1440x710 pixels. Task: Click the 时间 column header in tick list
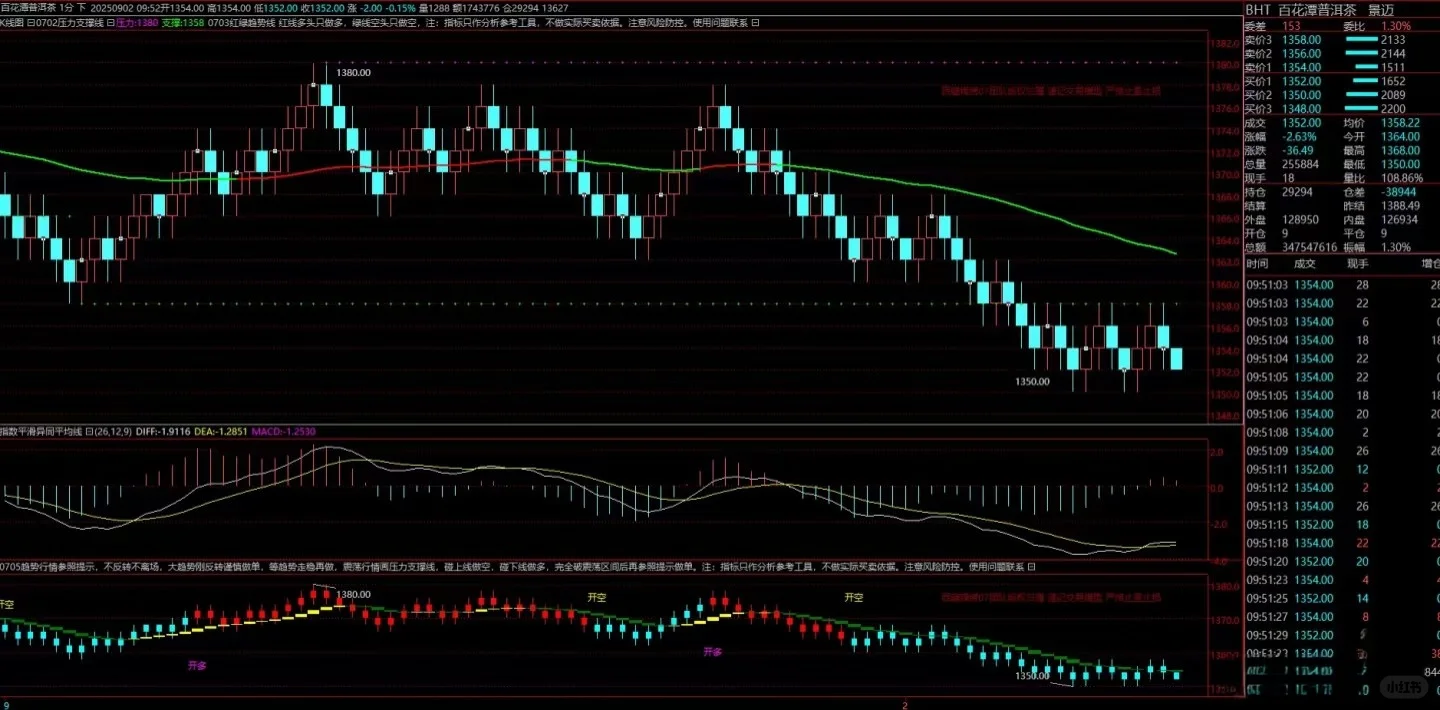(x=1258, y=264)
